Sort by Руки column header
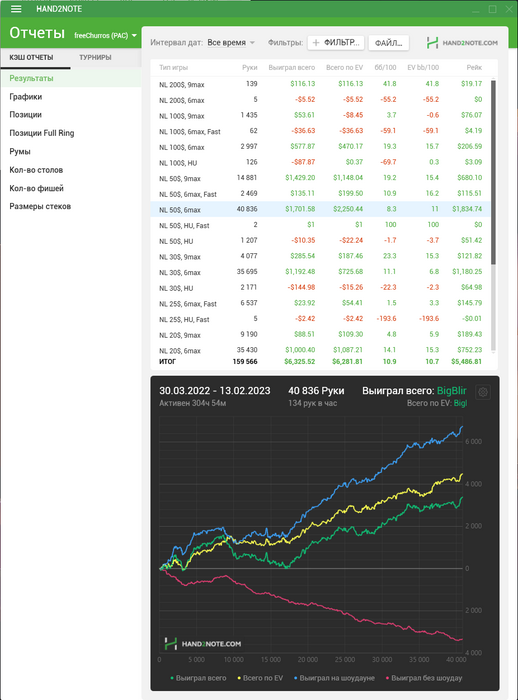Viewport: 518px width, 700px height. tap(250, 67)
